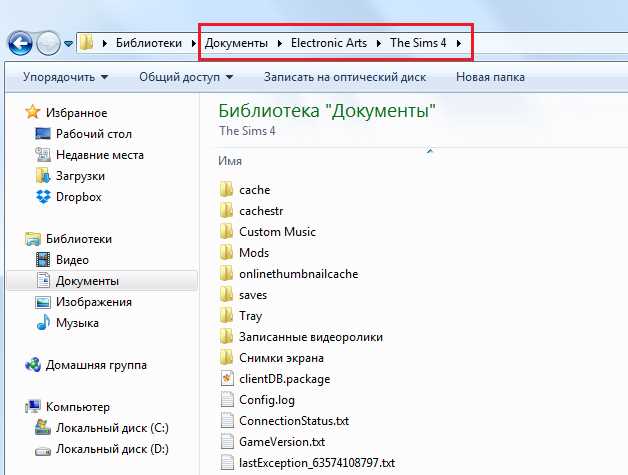Screen dimensions: 628x475
Task: Sort by the Имя column header
Action: click(230, 161)
